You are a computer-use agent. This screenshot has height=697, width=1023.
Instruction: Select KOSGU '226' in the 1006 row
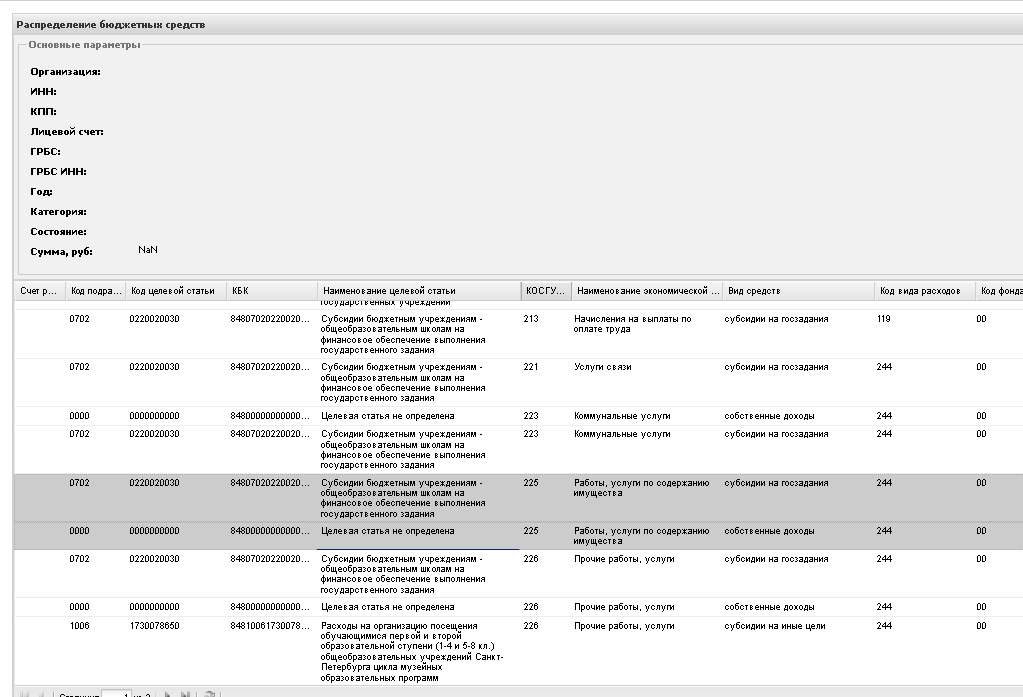coord(531,626)
